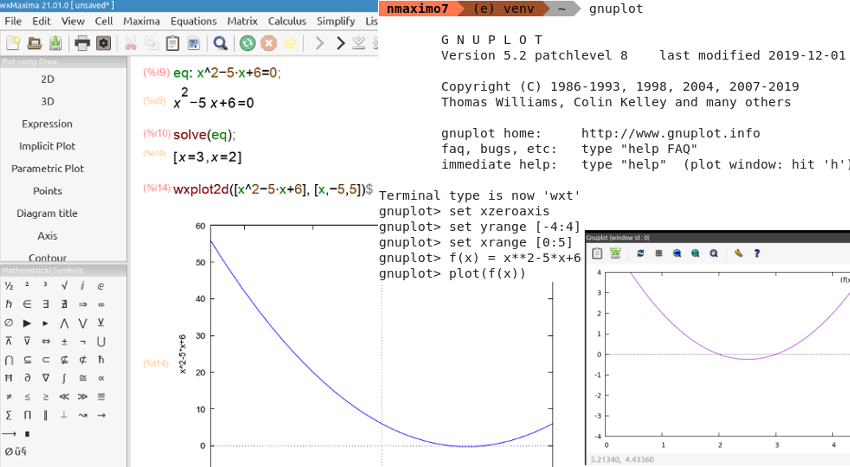The image size is (850, 467).
Task: Insert the union symbol
Action: click(x=101, y=341)
